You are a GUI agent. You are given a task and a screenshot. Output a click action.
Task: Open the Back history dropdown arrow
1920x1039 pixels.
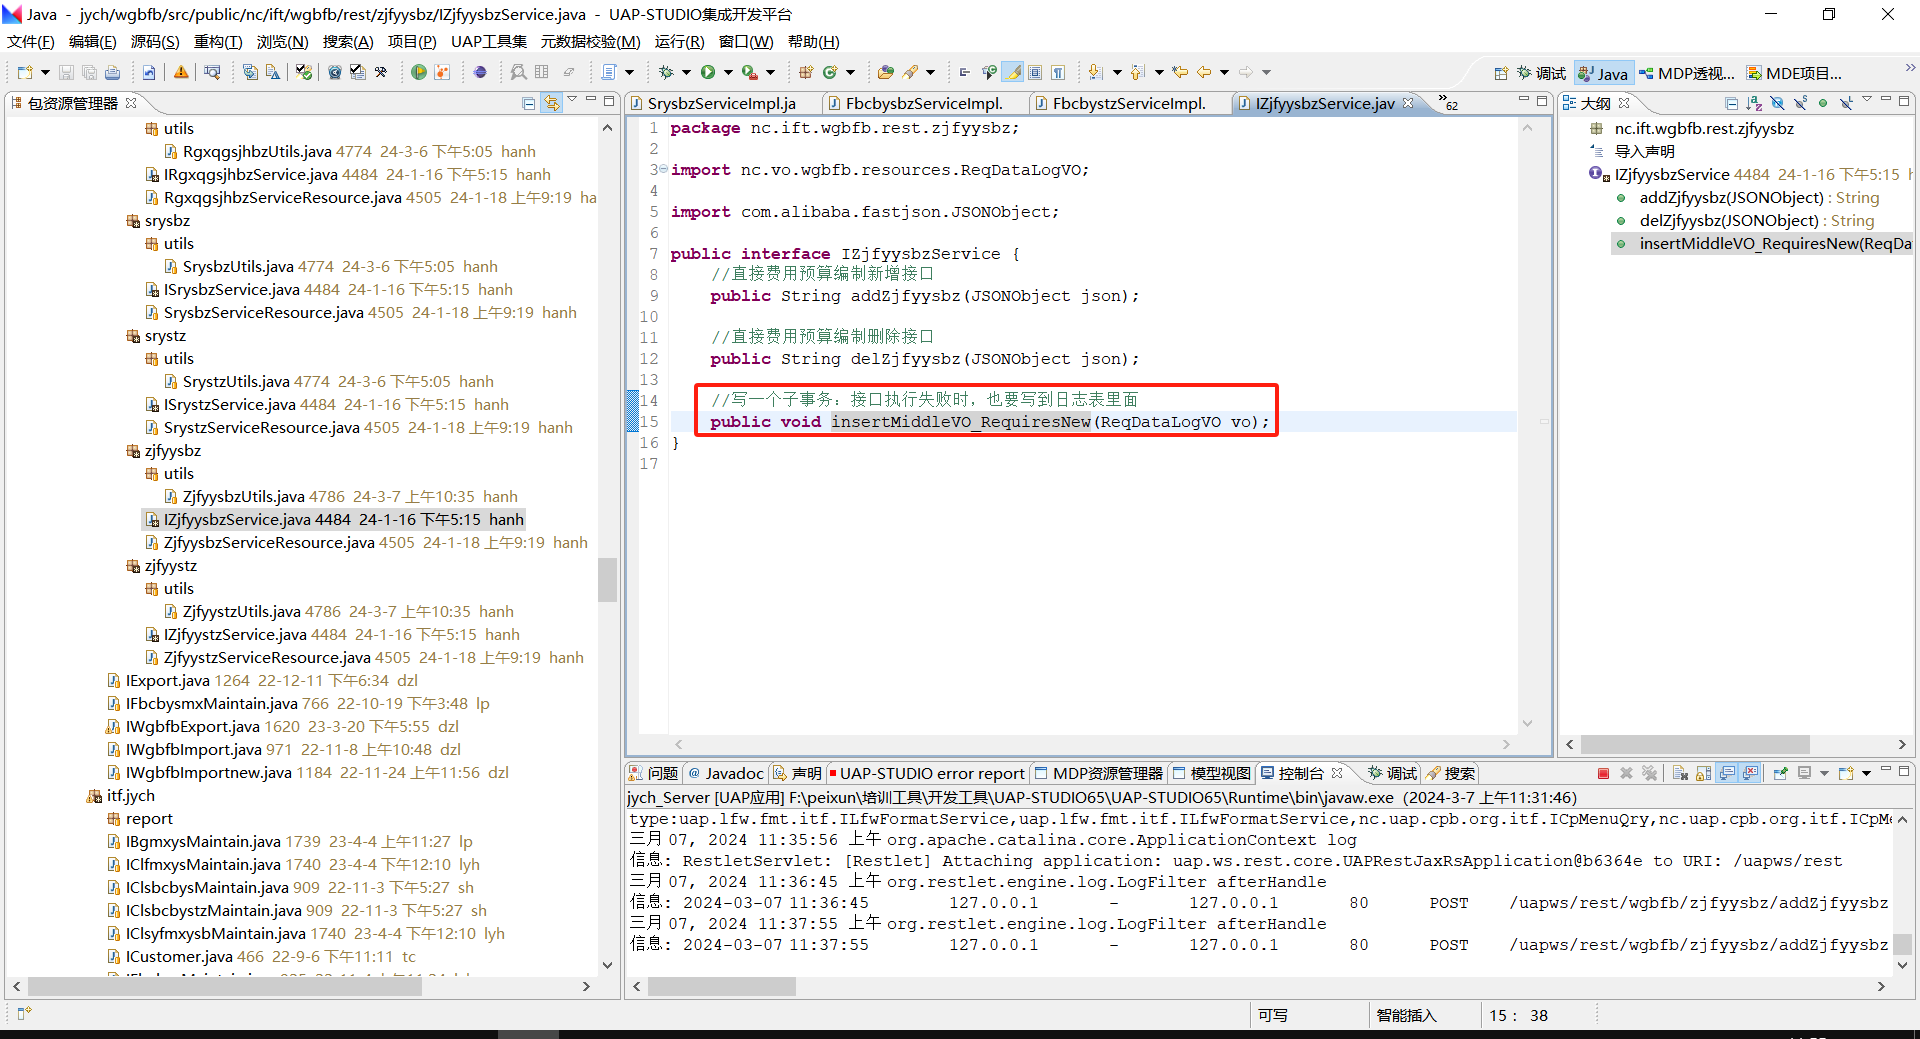(1224, 72)
